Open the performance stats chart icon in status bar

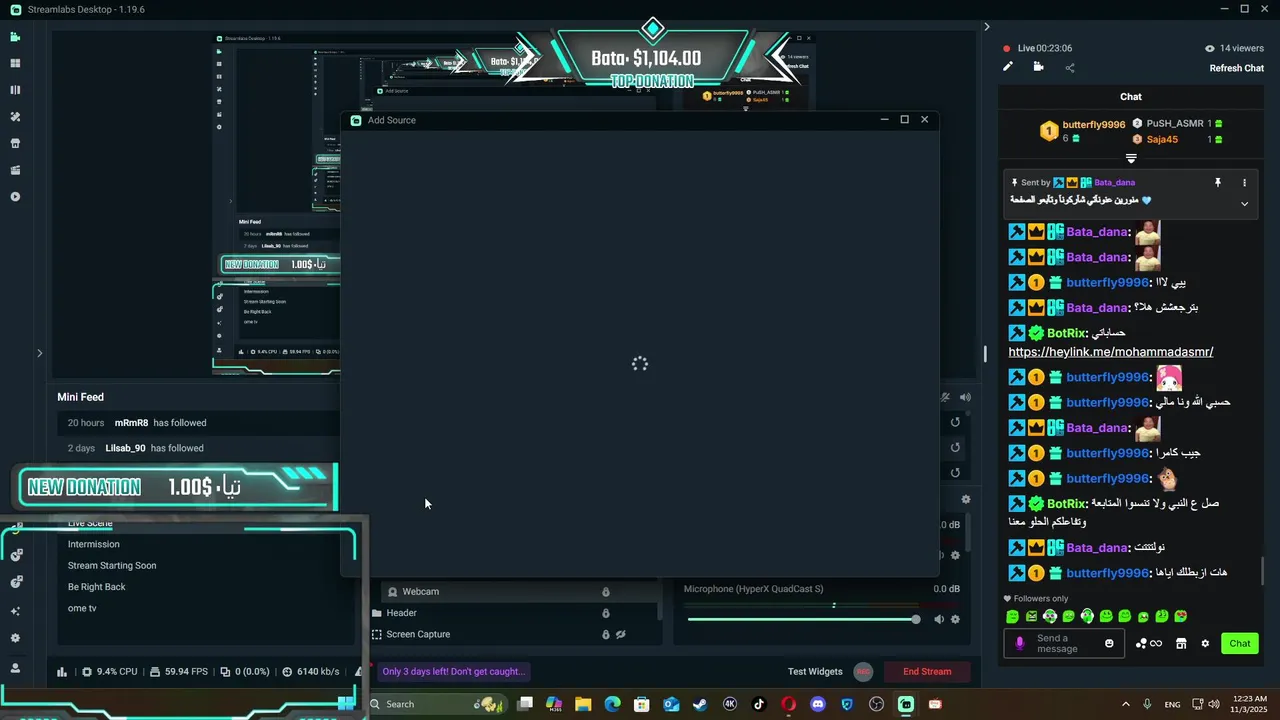pyautogui.click(x=62, y=672)
